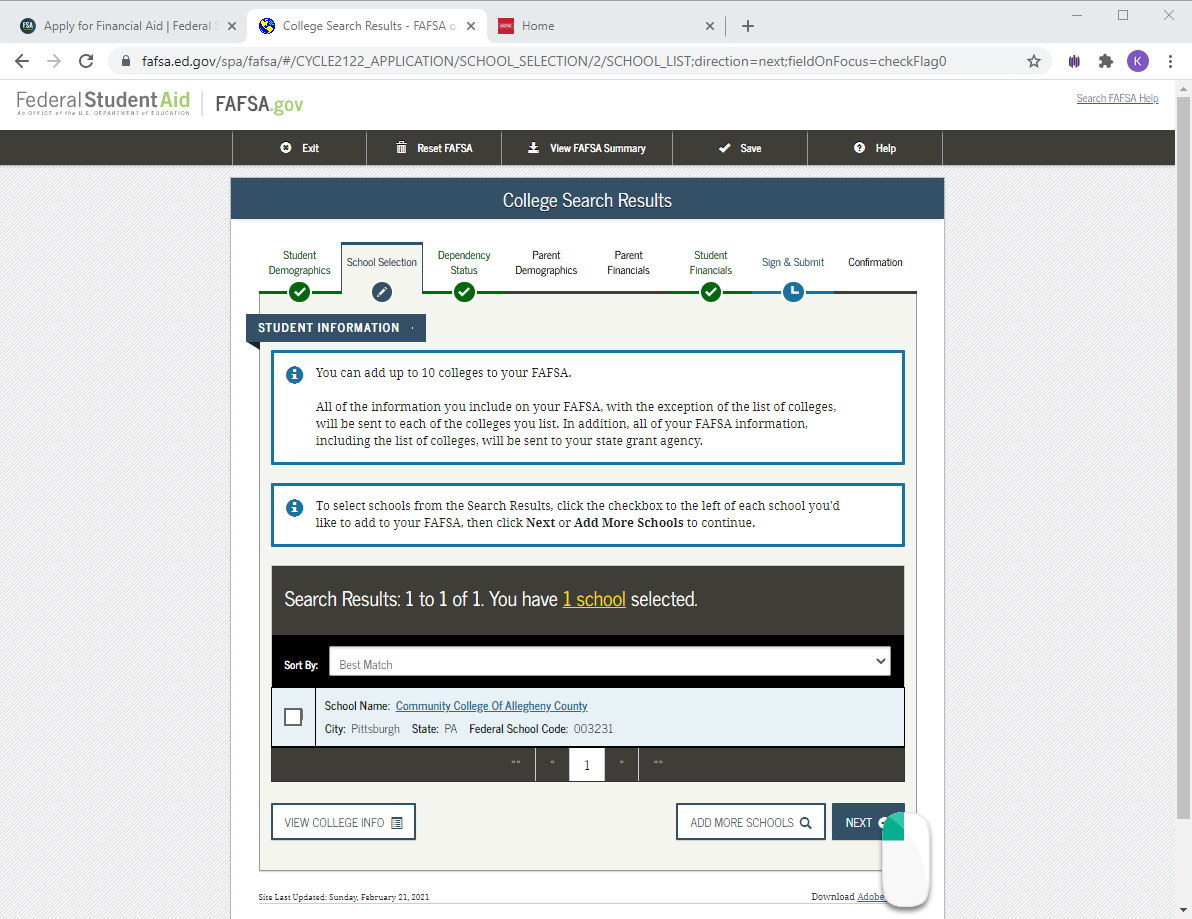The image size is (1192, 919).
Task: Open the 1 school selected link
Action: [x=594, y=599]
